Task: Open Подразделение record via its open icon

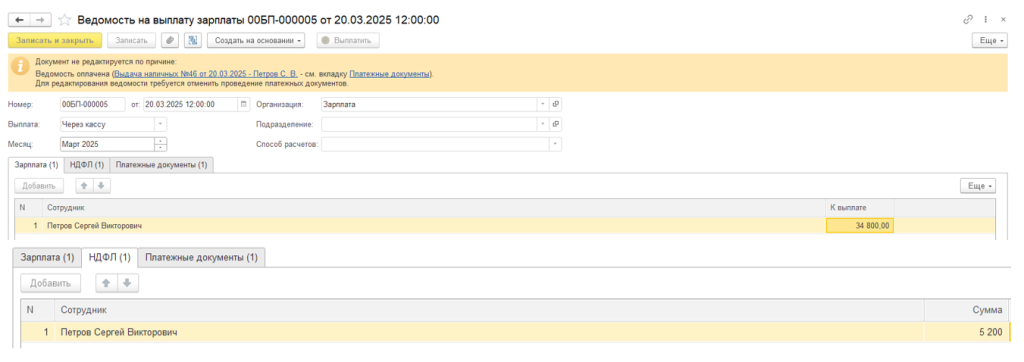Action: tap(556, 124)
